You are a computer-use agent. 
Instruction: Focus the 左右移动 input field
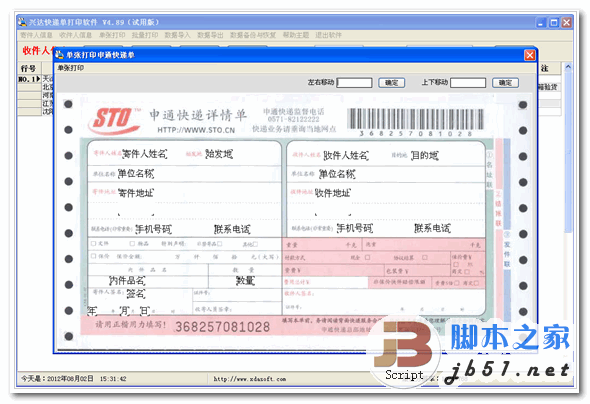pyautogui.click(x=354, y=82)
